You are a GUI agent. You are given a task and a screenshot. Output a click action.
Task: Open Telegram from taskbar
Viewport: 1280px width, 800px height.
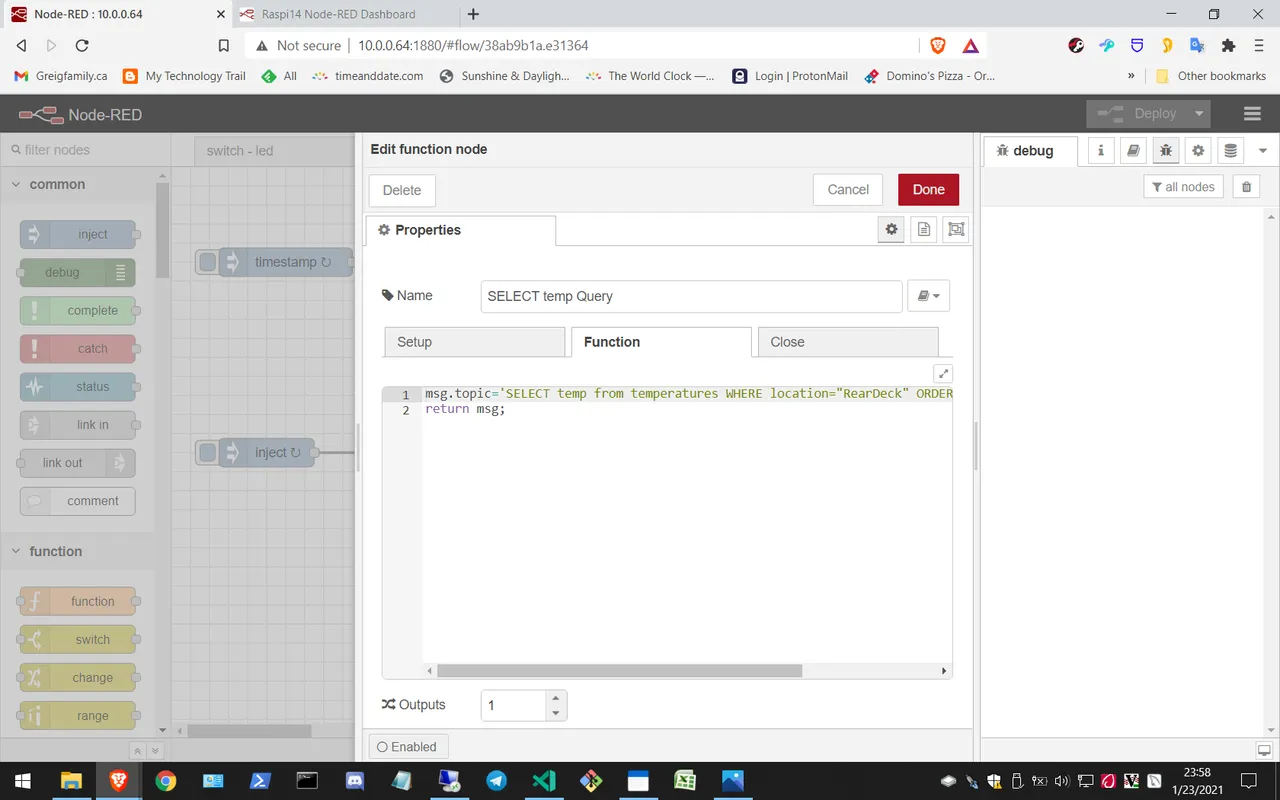tap(496, 780)
